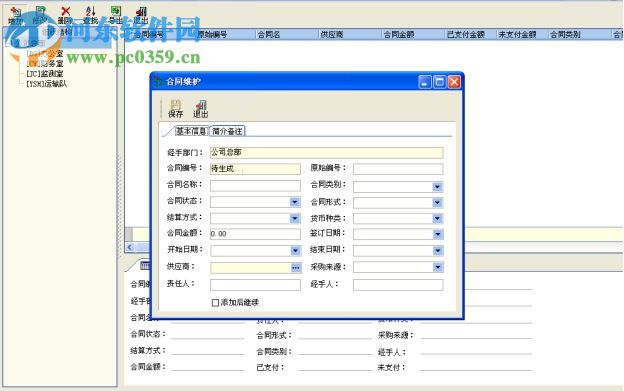Screen dimensions: 624x391
Task: Select the [YSH]运输队 tree node
Action: pos(47,84)
